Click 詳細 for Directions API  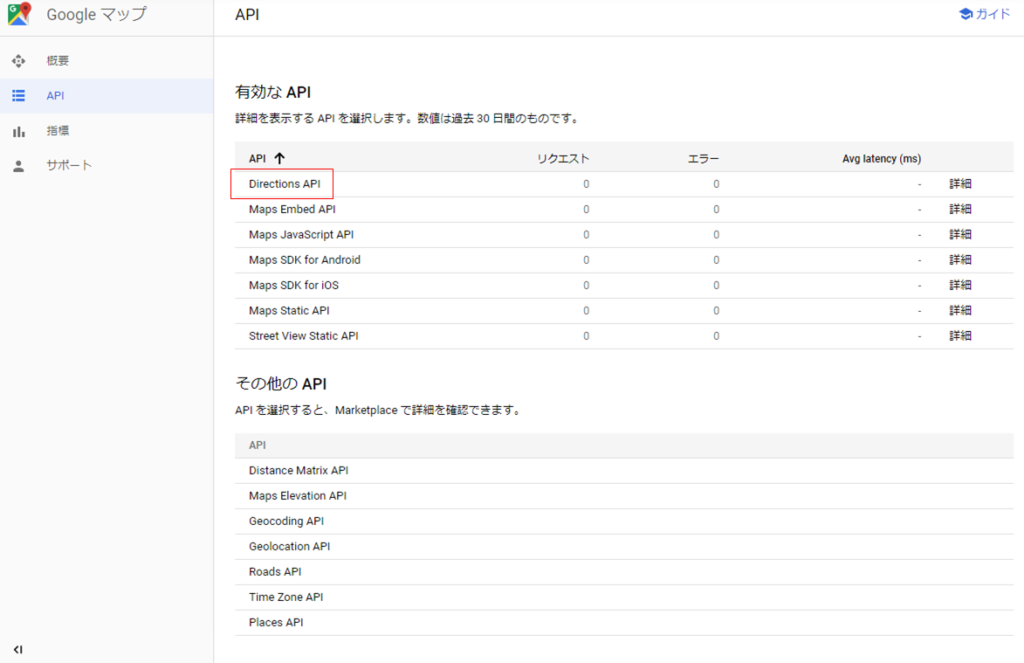(960, 184)
